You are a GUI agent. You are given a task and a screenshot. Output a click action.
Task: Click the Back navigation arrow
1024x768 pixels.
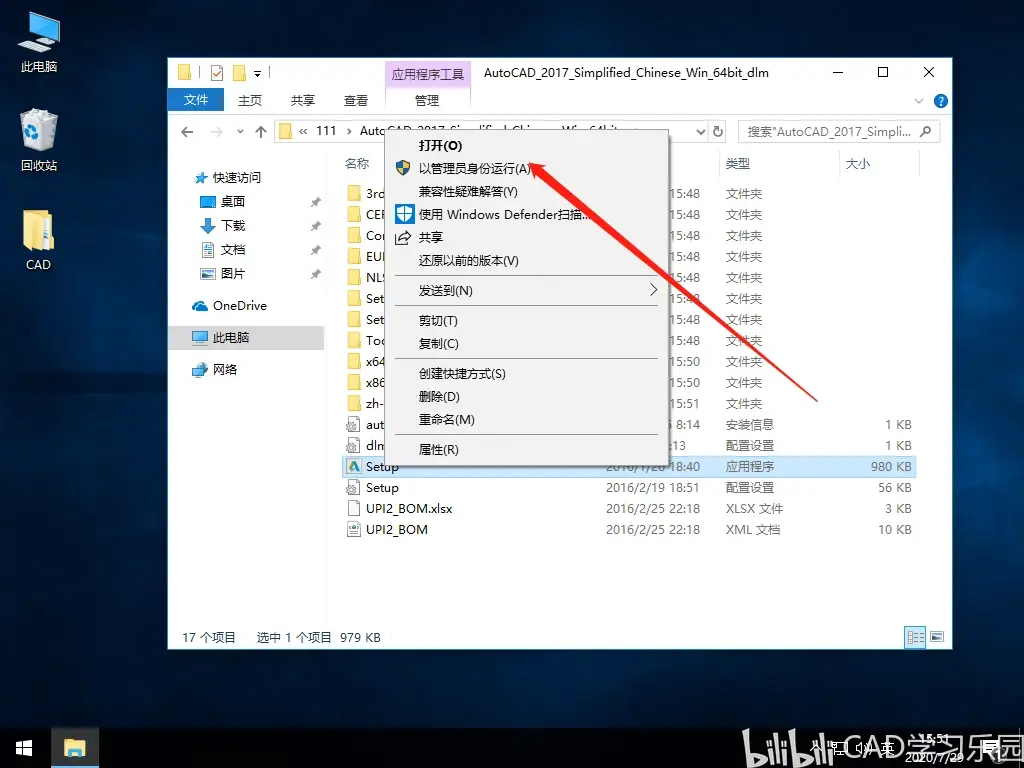187,132
